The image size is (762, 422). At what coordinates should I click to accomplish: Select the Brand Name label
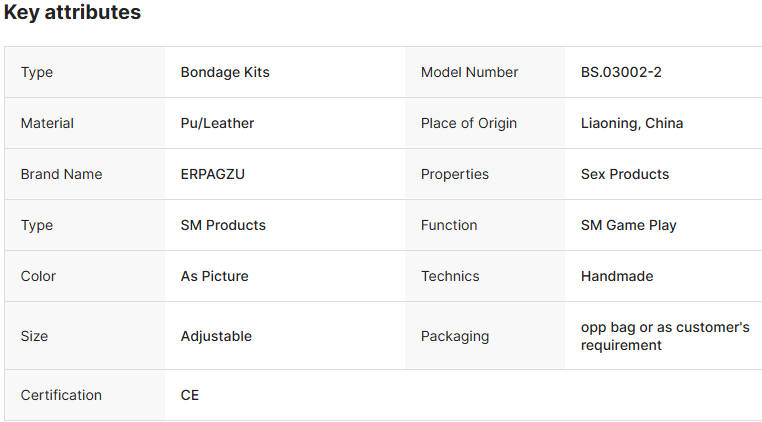click(61, 174)
